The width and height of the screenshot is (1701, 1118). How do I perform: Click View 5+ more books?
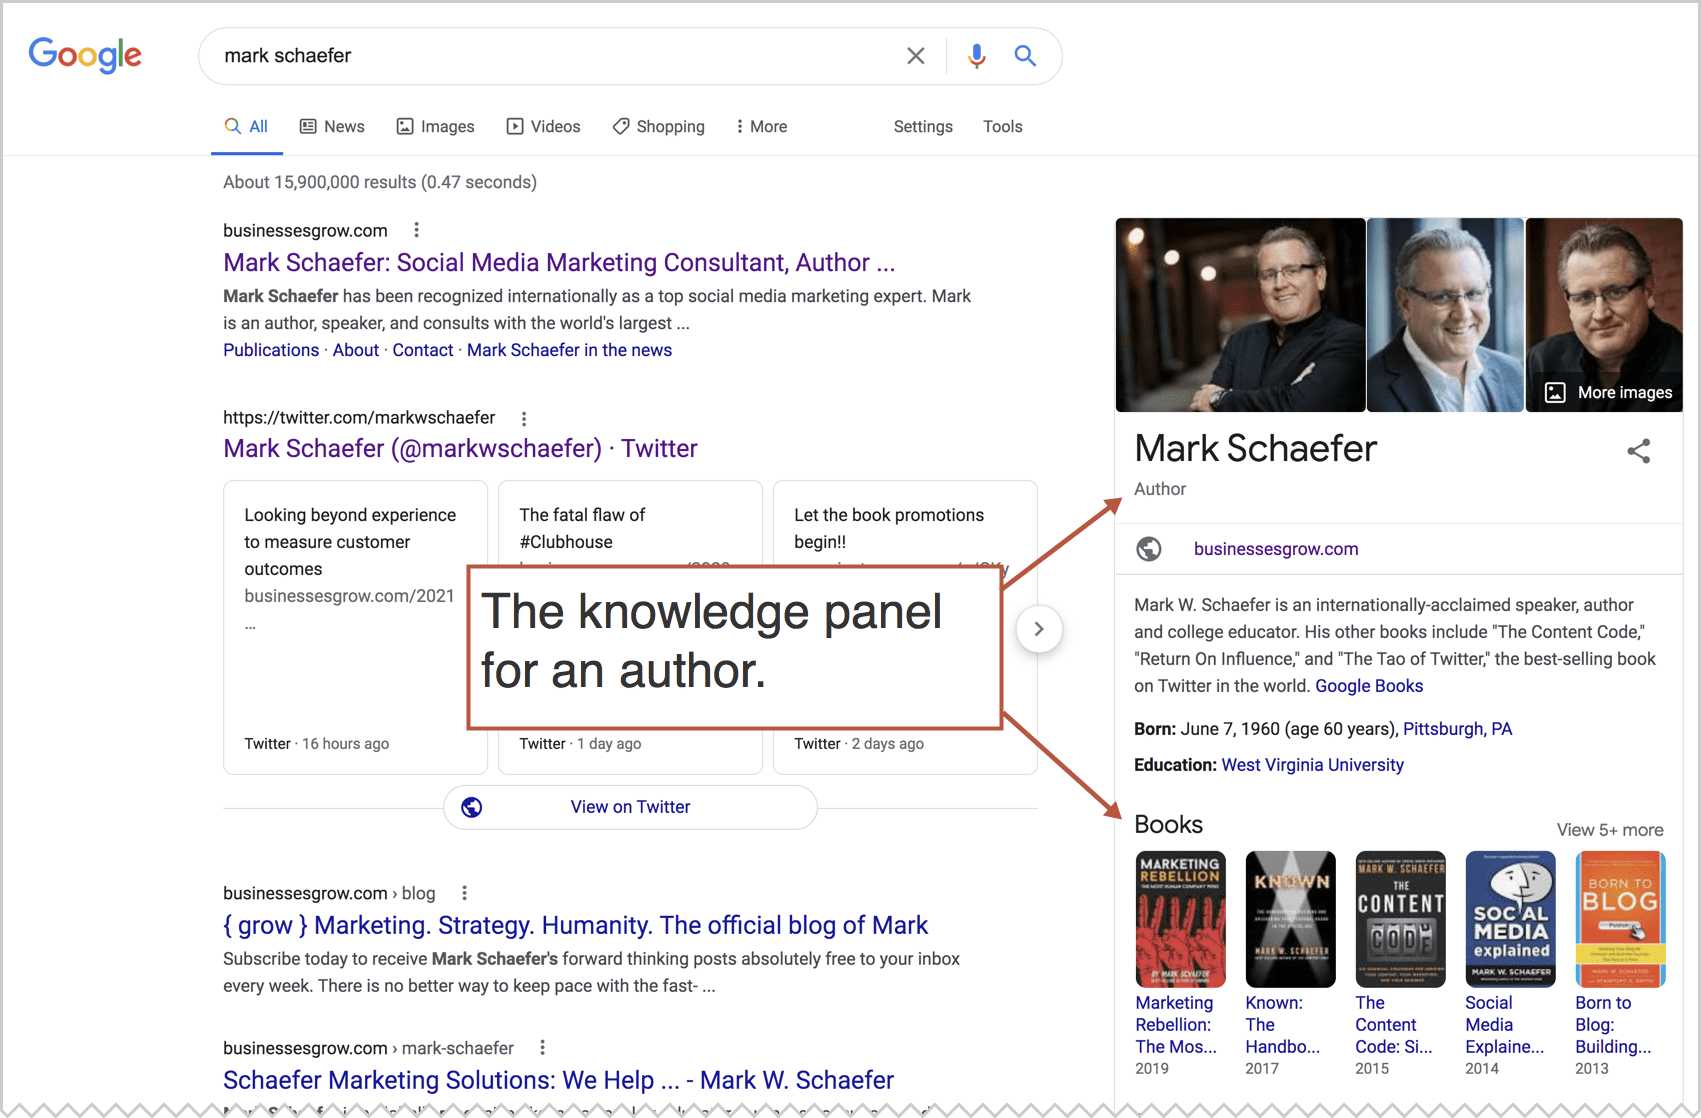[x=1610, y=830]
